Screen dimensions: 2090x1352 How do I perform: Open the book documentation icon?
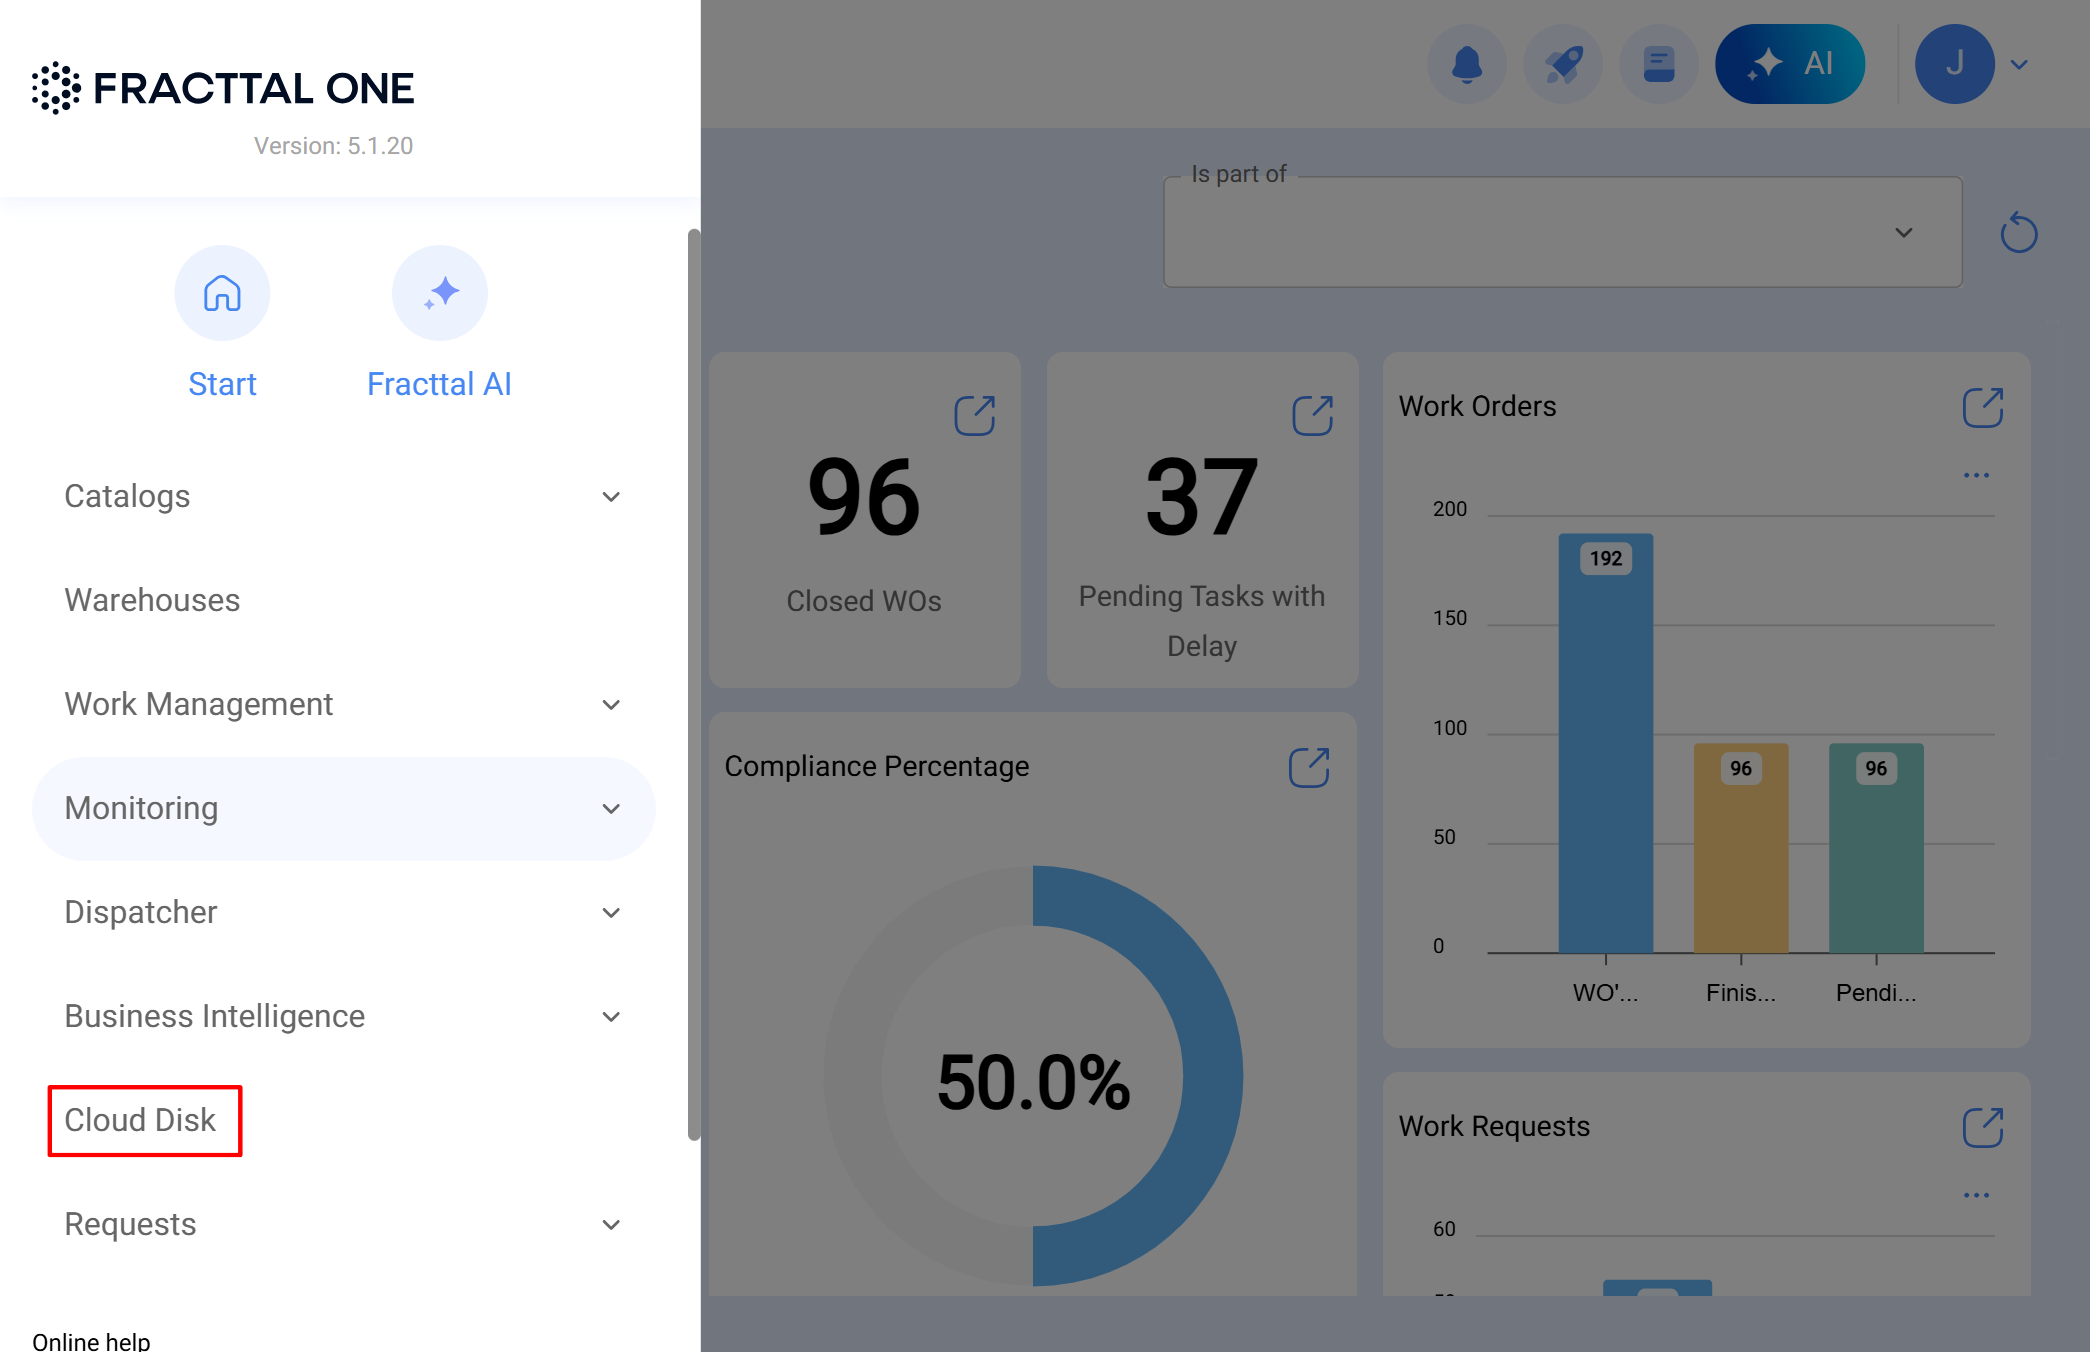(1658, 64)
